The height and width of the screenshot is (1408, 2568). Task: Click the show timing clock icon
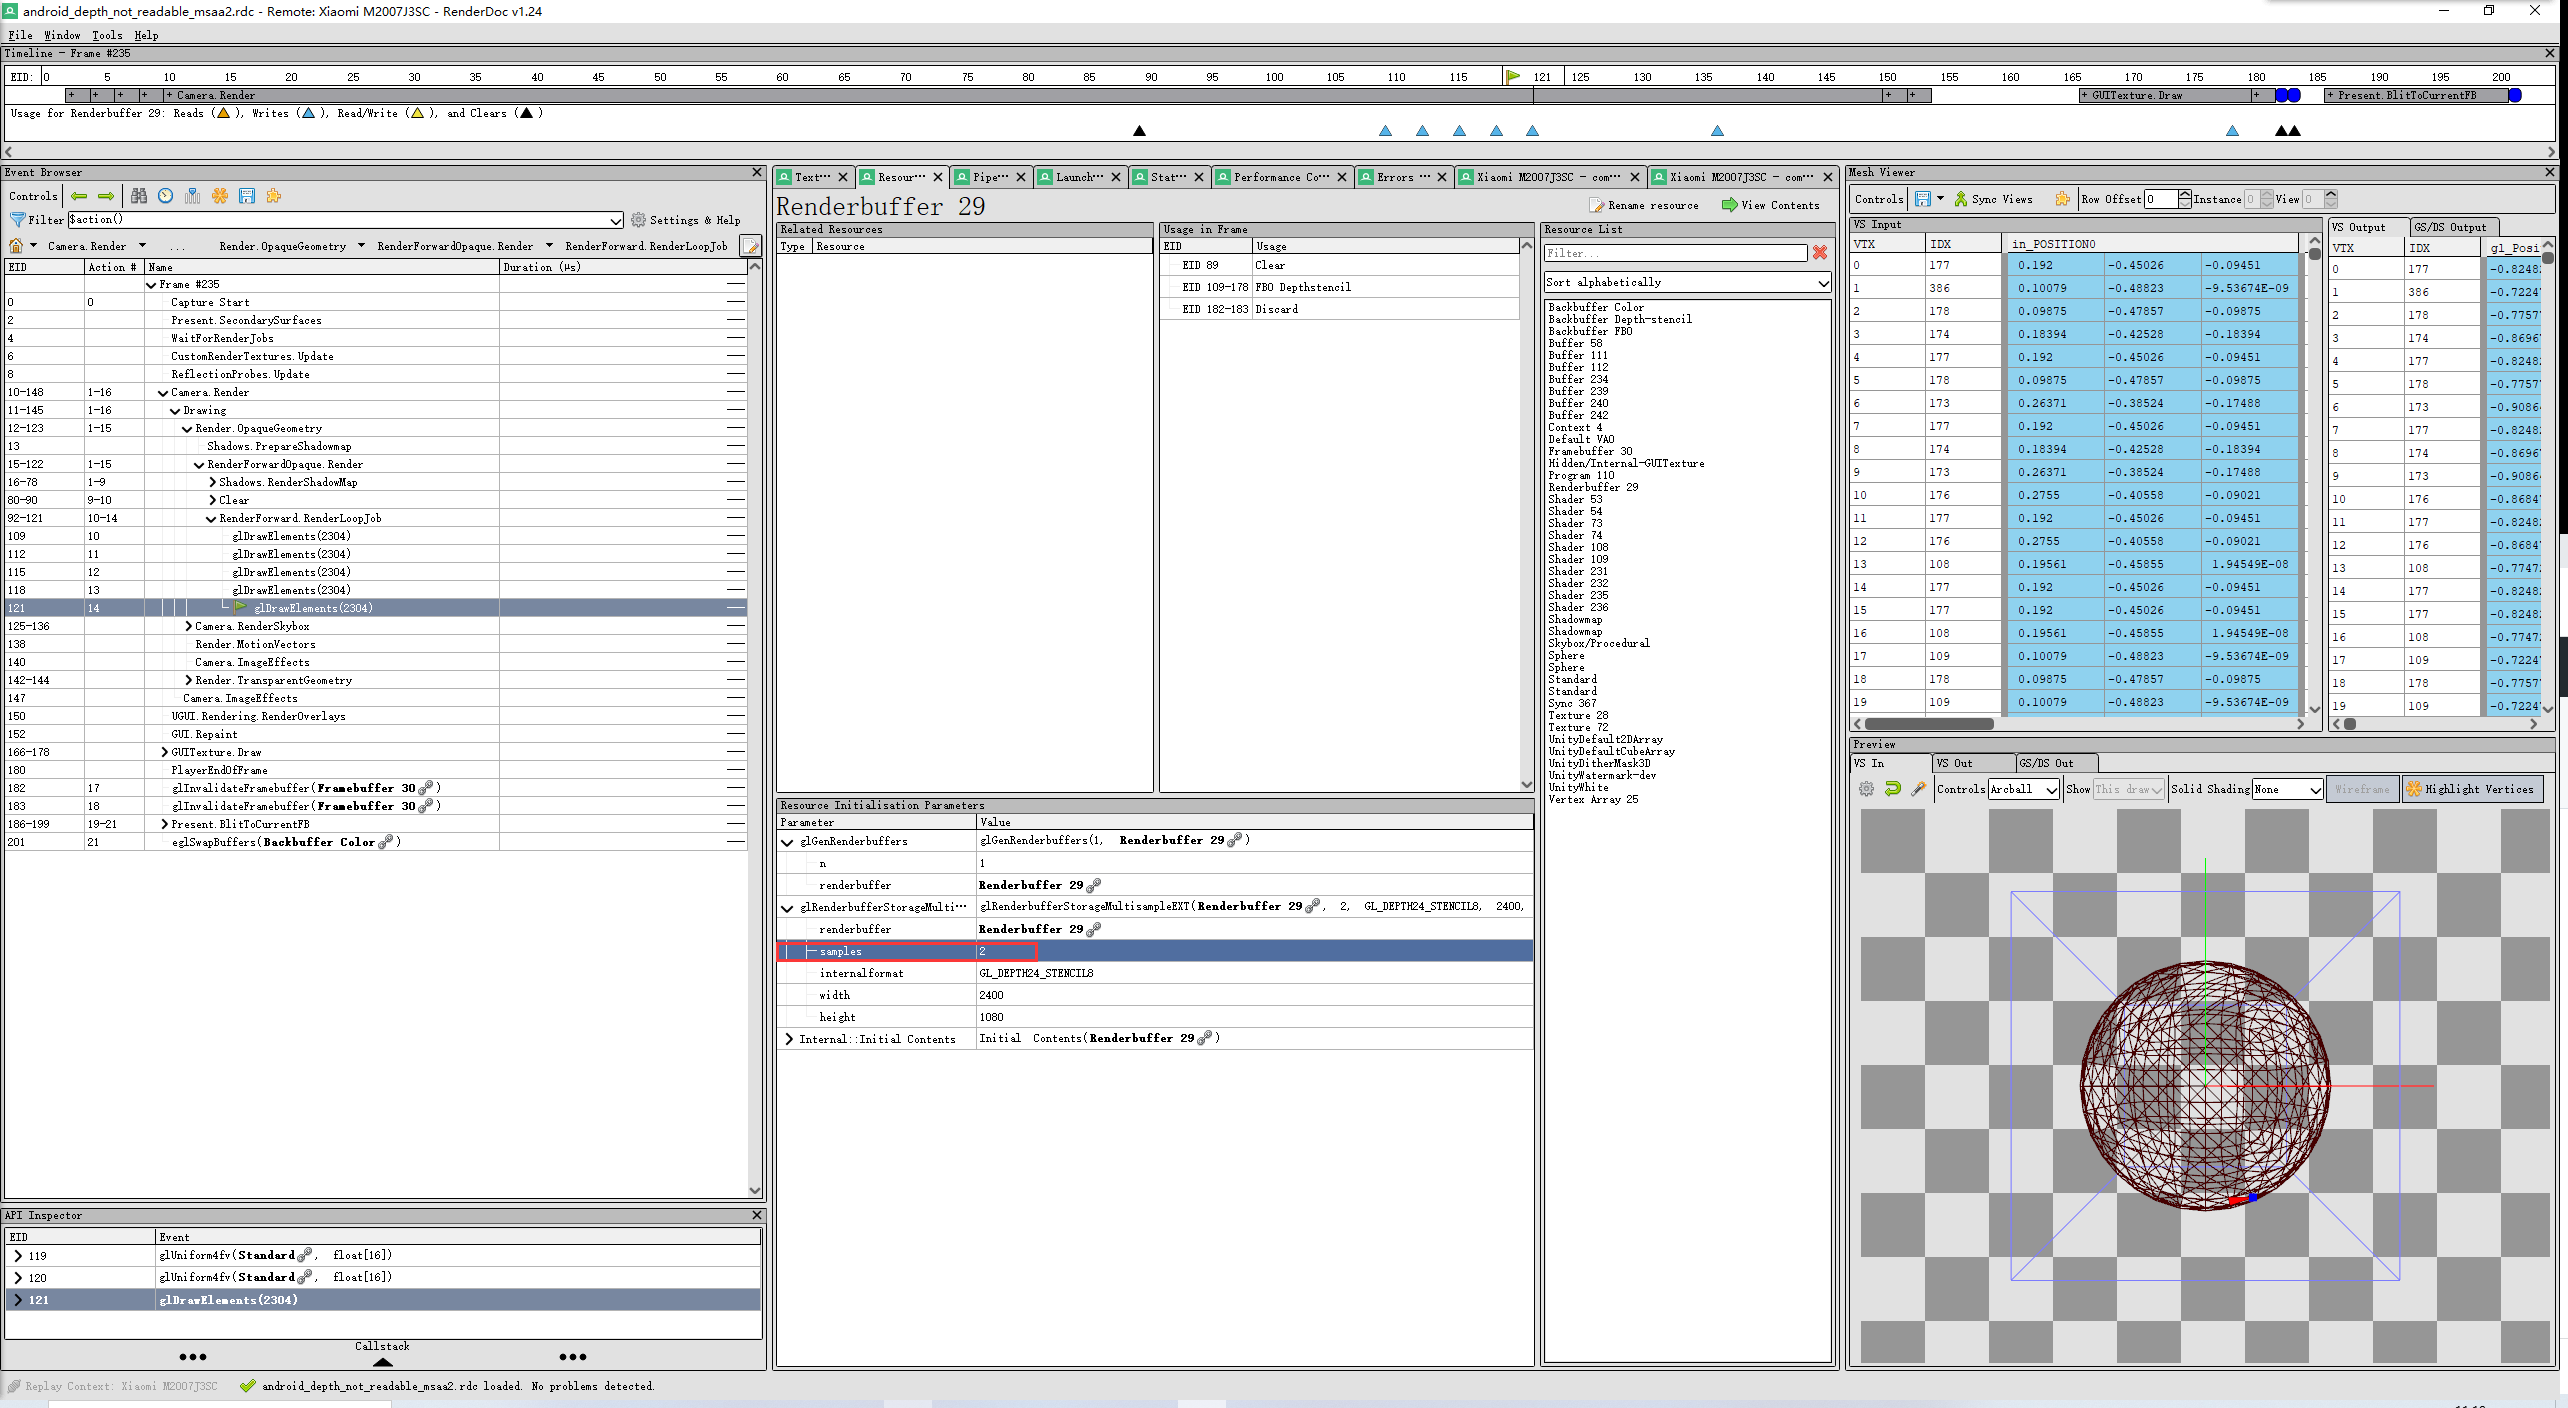[x=165, y=196]
